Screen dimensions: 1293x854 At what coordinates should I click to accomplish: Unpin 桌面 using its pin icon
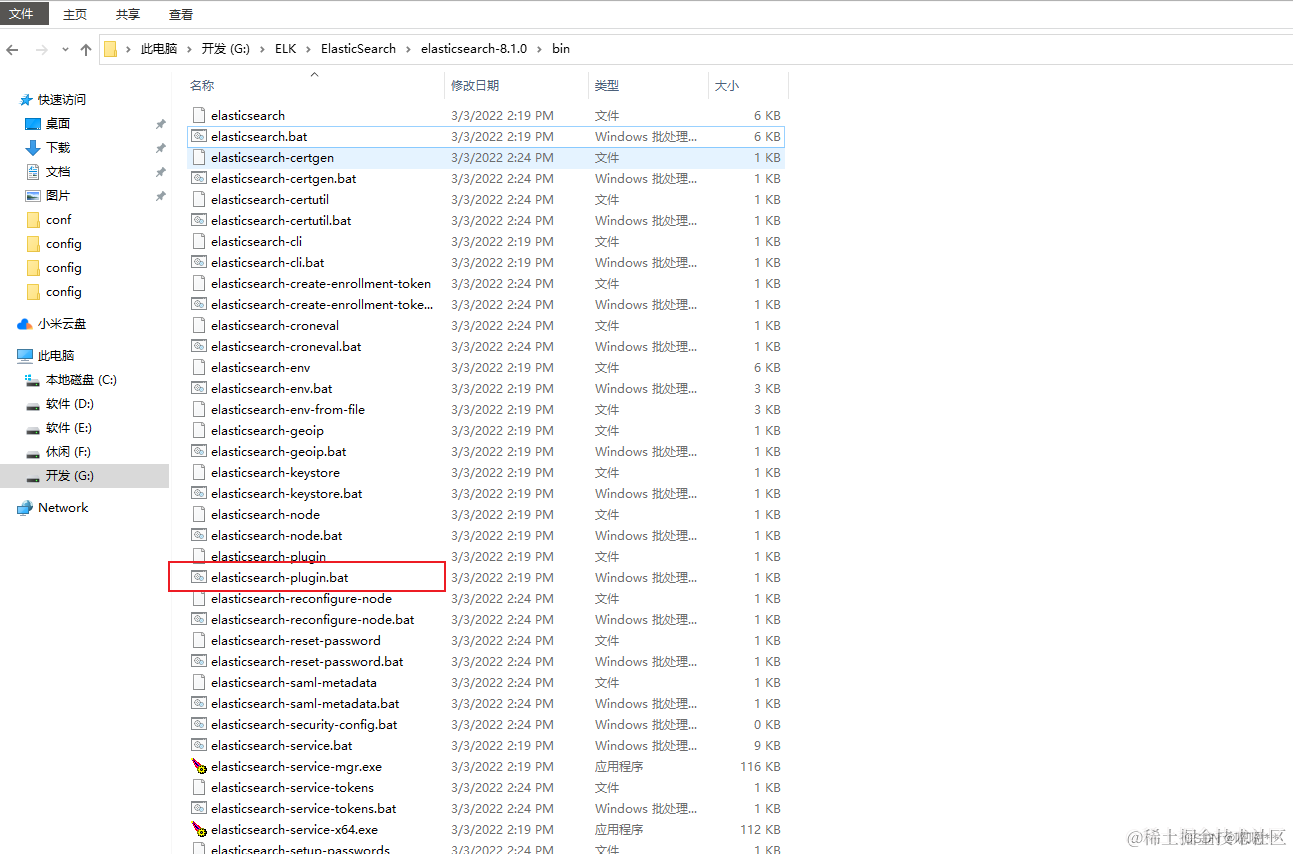pos(160,124)
